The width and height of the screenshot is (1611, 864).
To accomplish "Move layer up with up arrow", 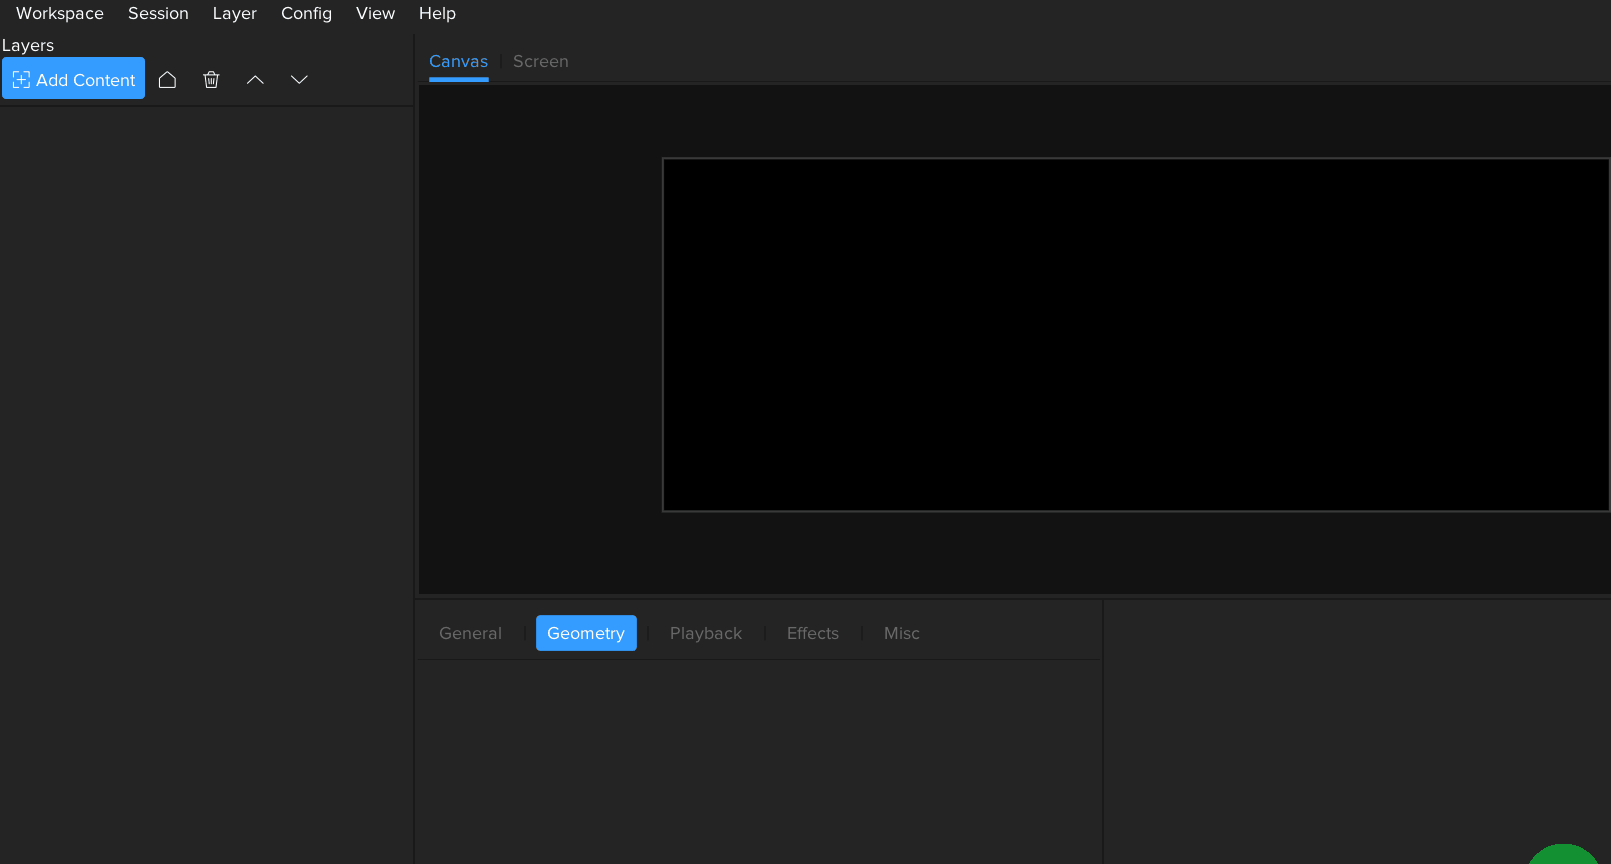I will pos(255,80).
